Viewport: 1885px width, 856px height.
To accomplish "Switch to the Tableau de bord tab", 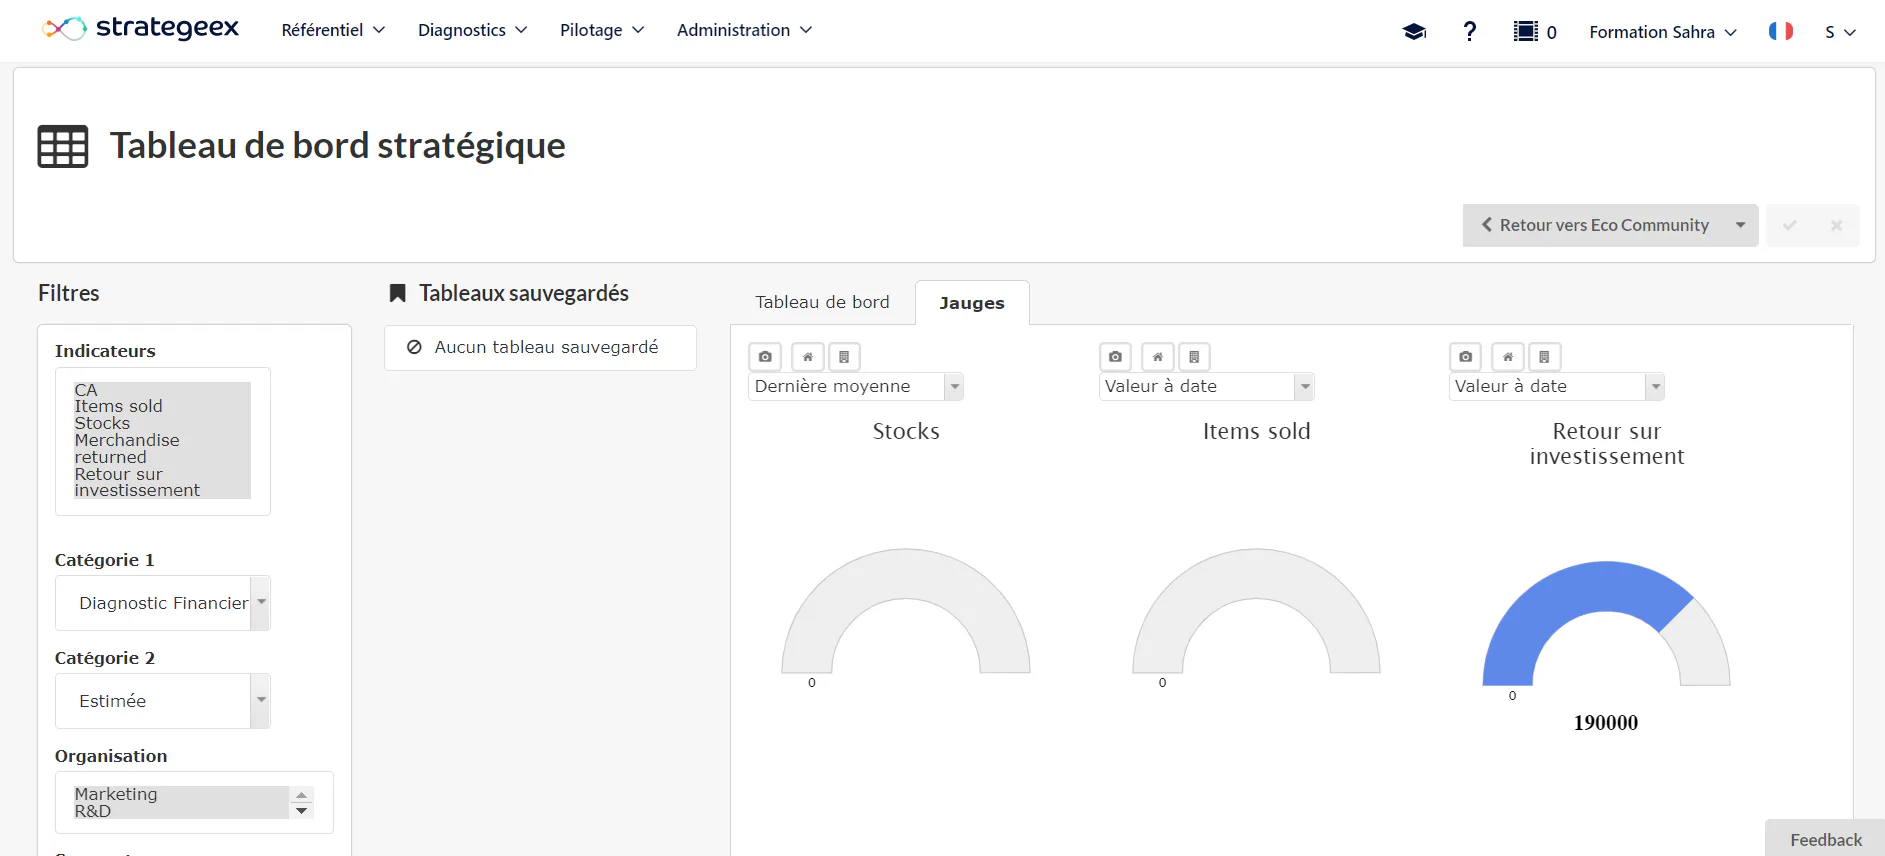I will click(822, 302).
